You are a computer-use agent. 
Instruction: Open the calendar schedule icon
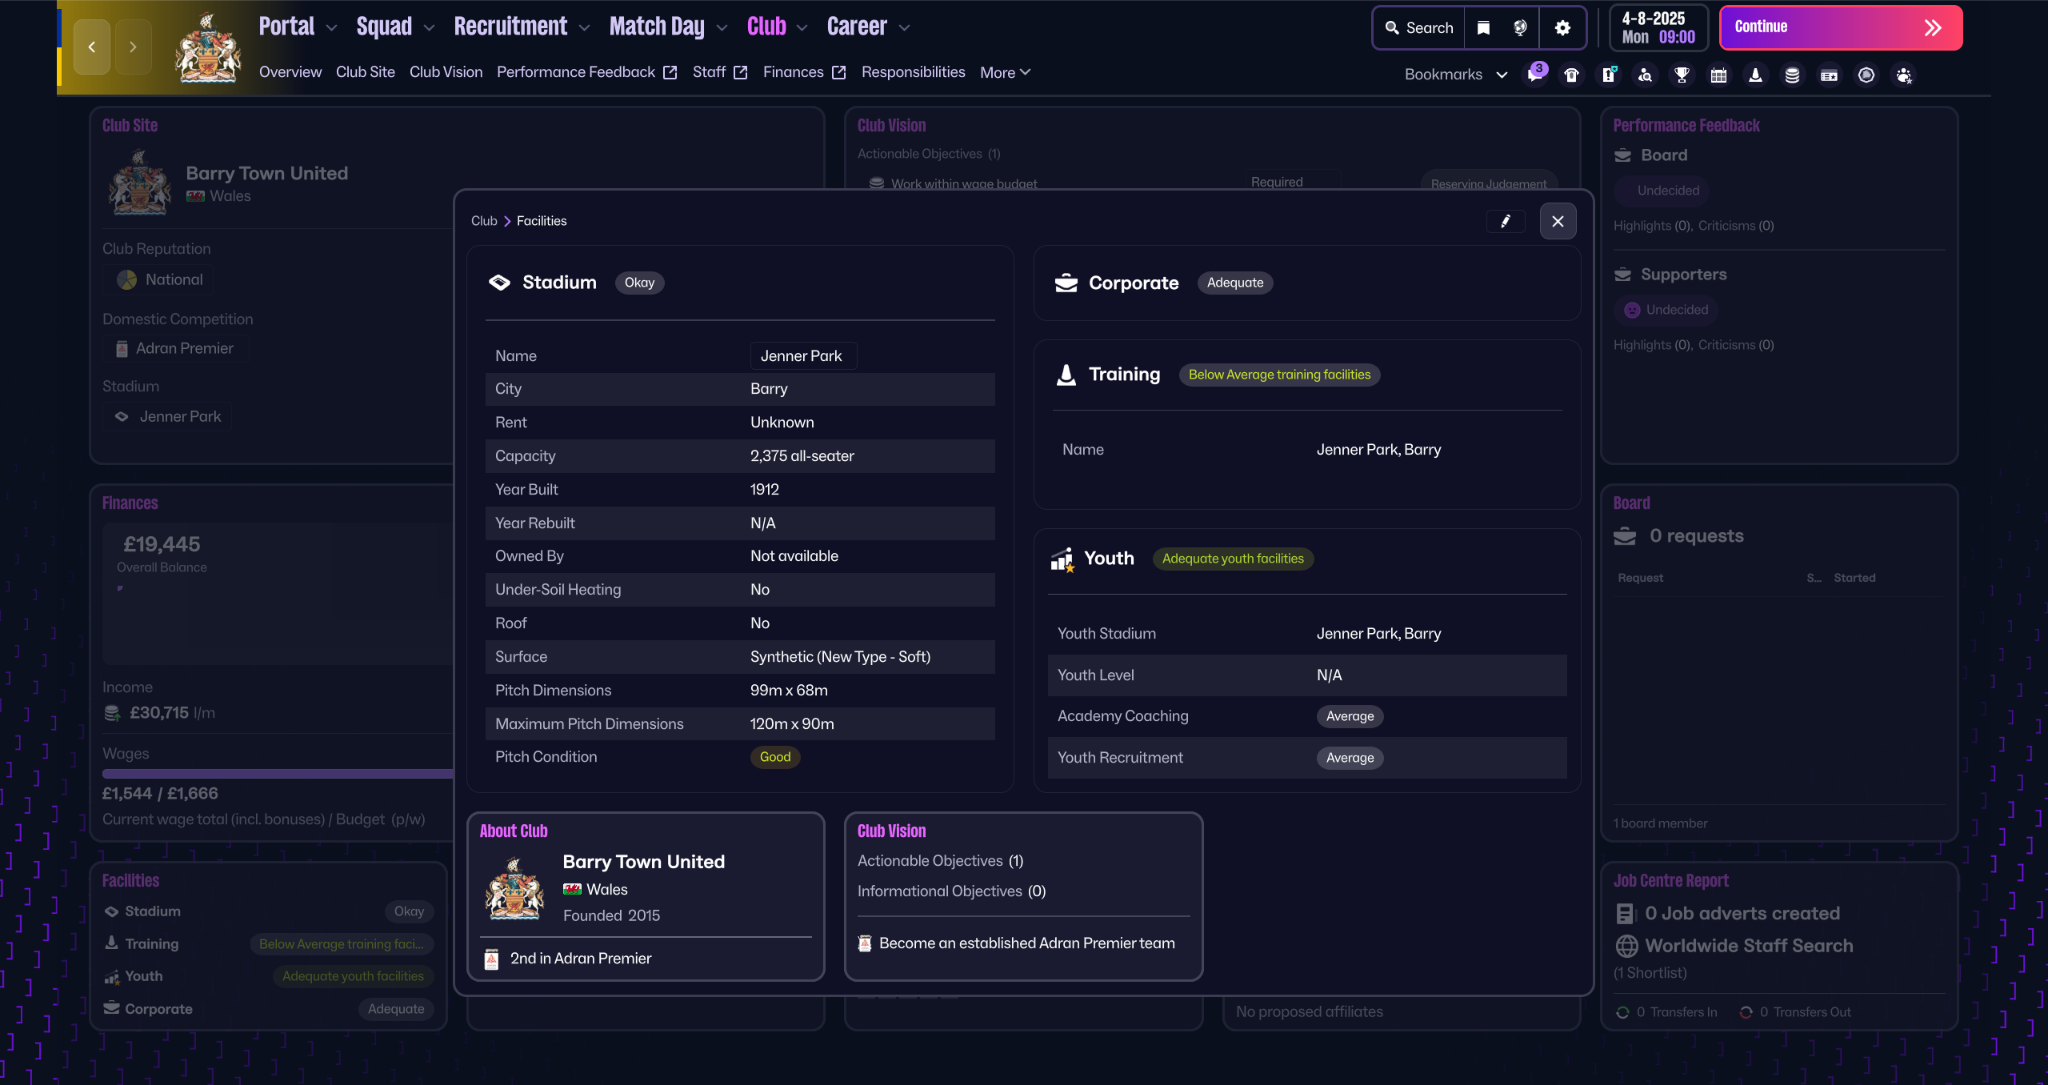click(x=1719, y=75)
